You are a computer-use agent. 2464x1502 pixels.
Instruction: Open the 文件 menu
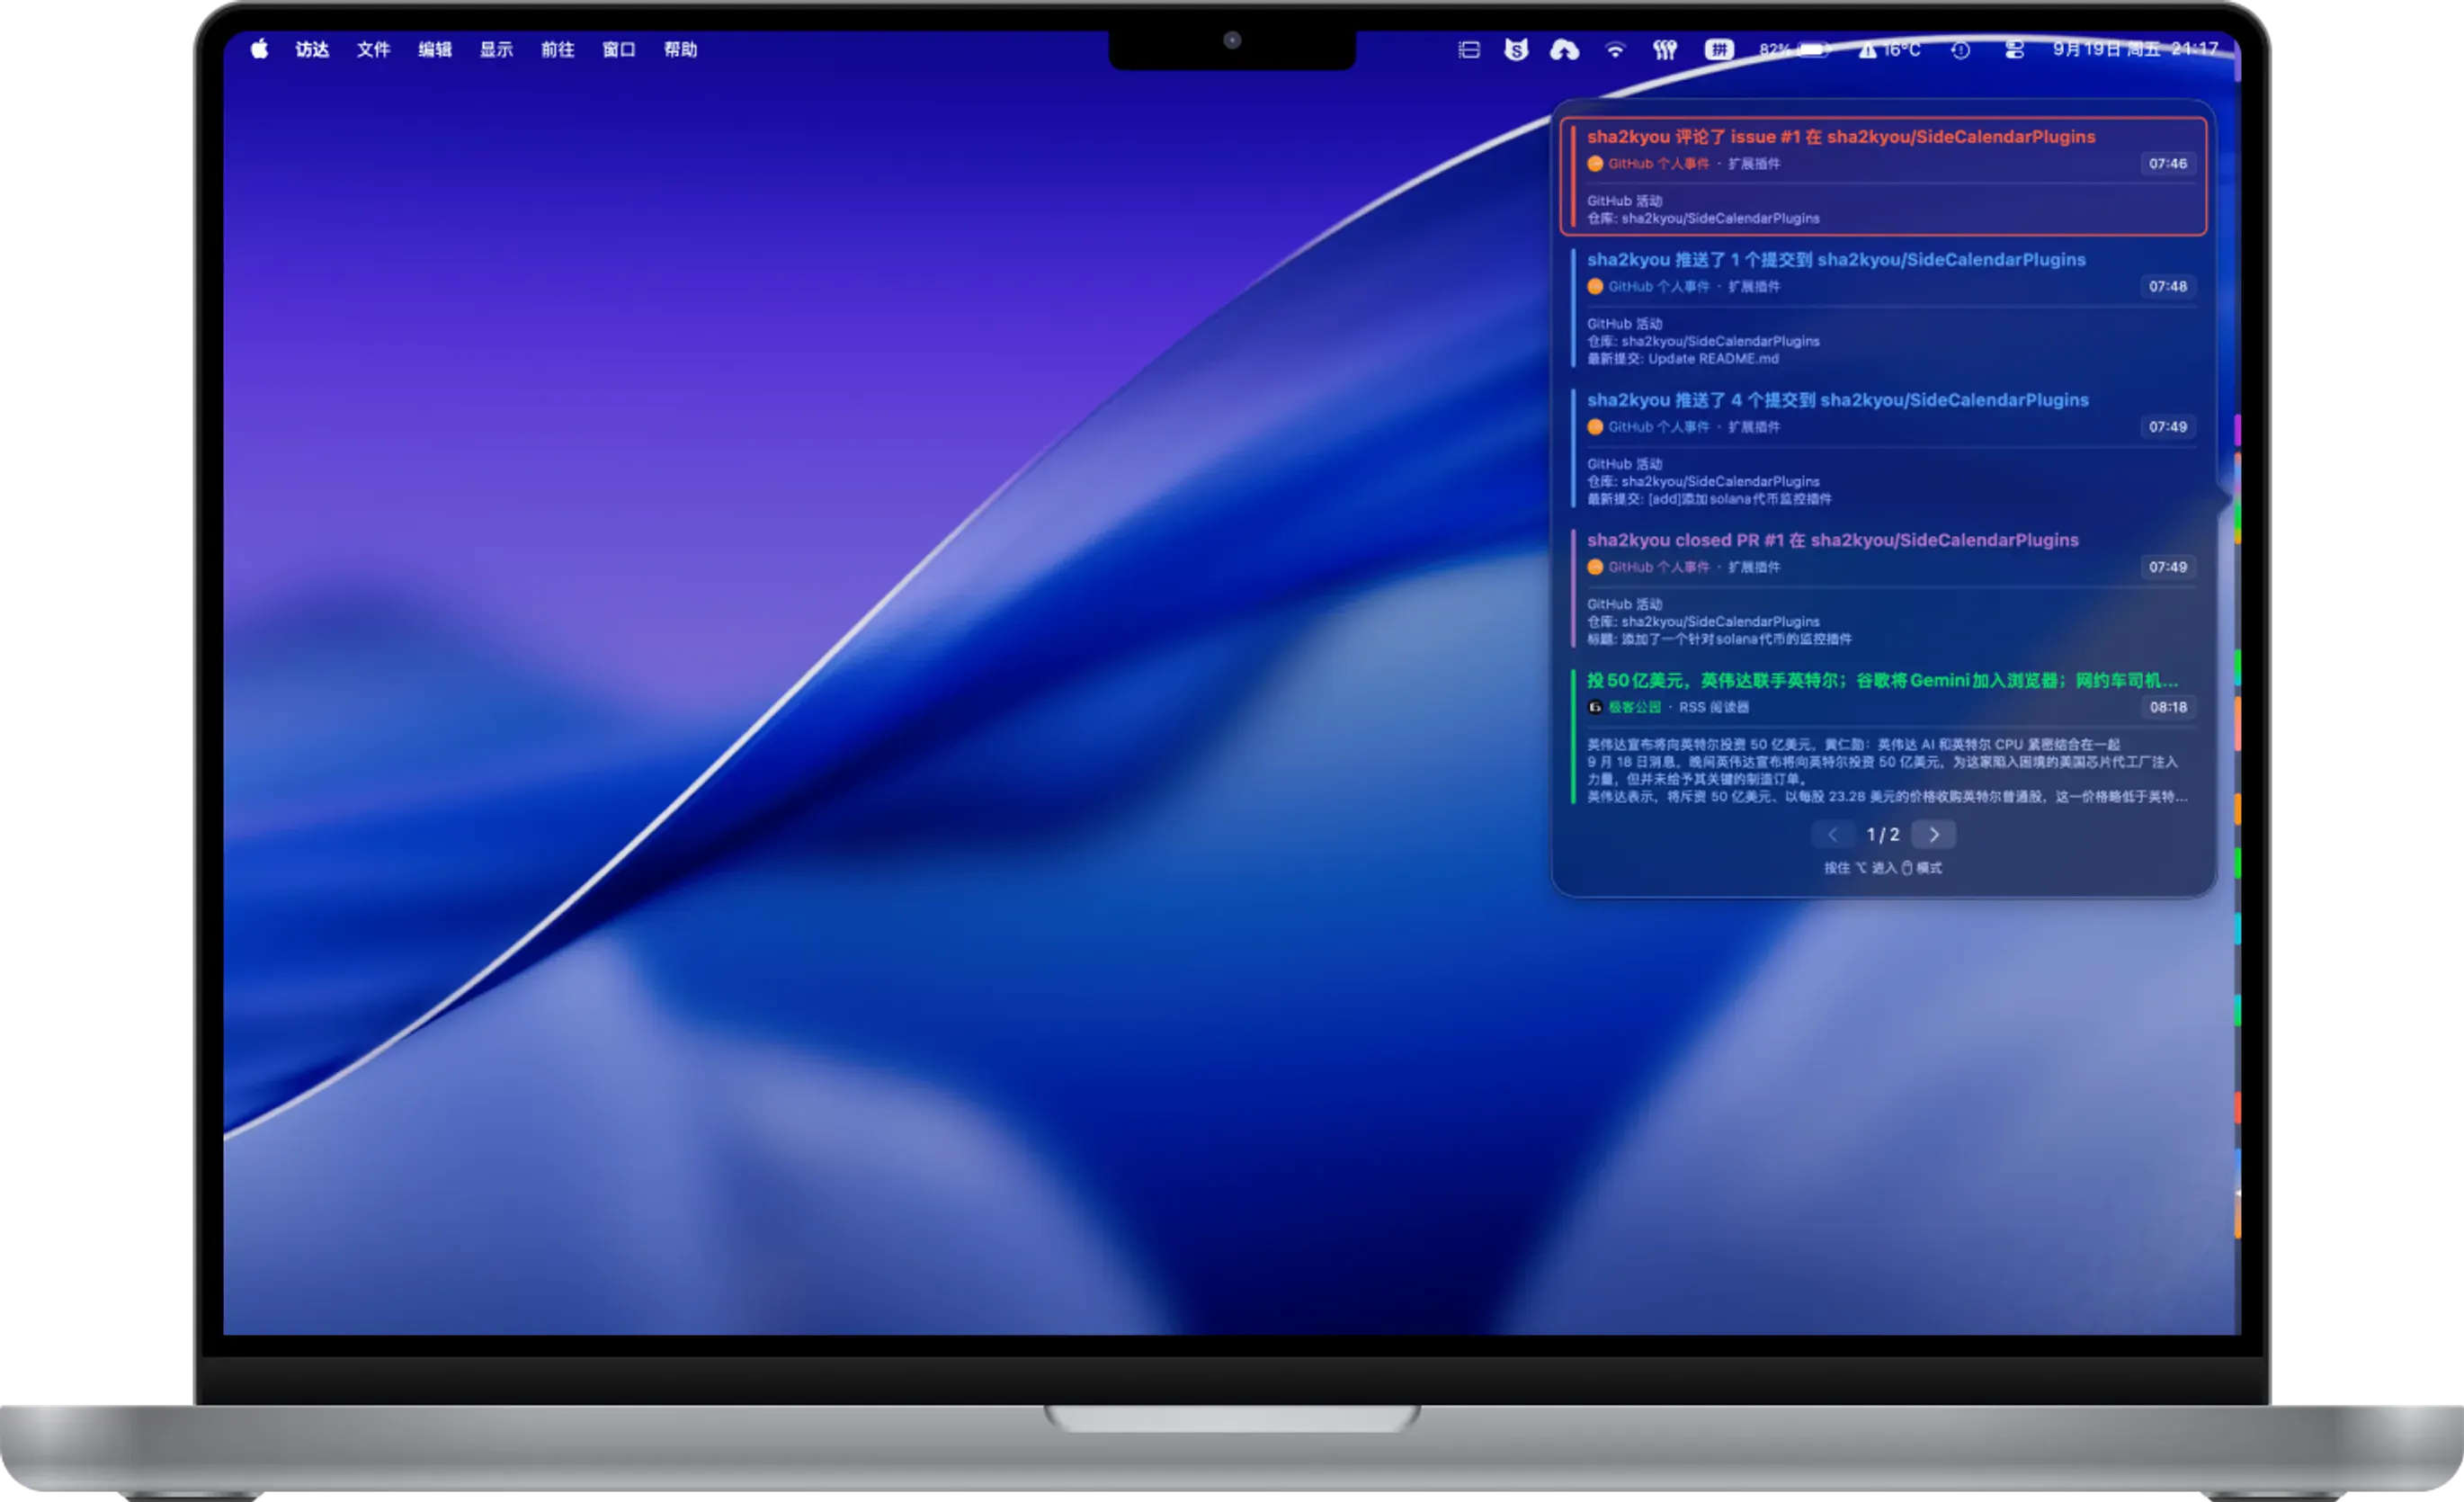(373, 49)
